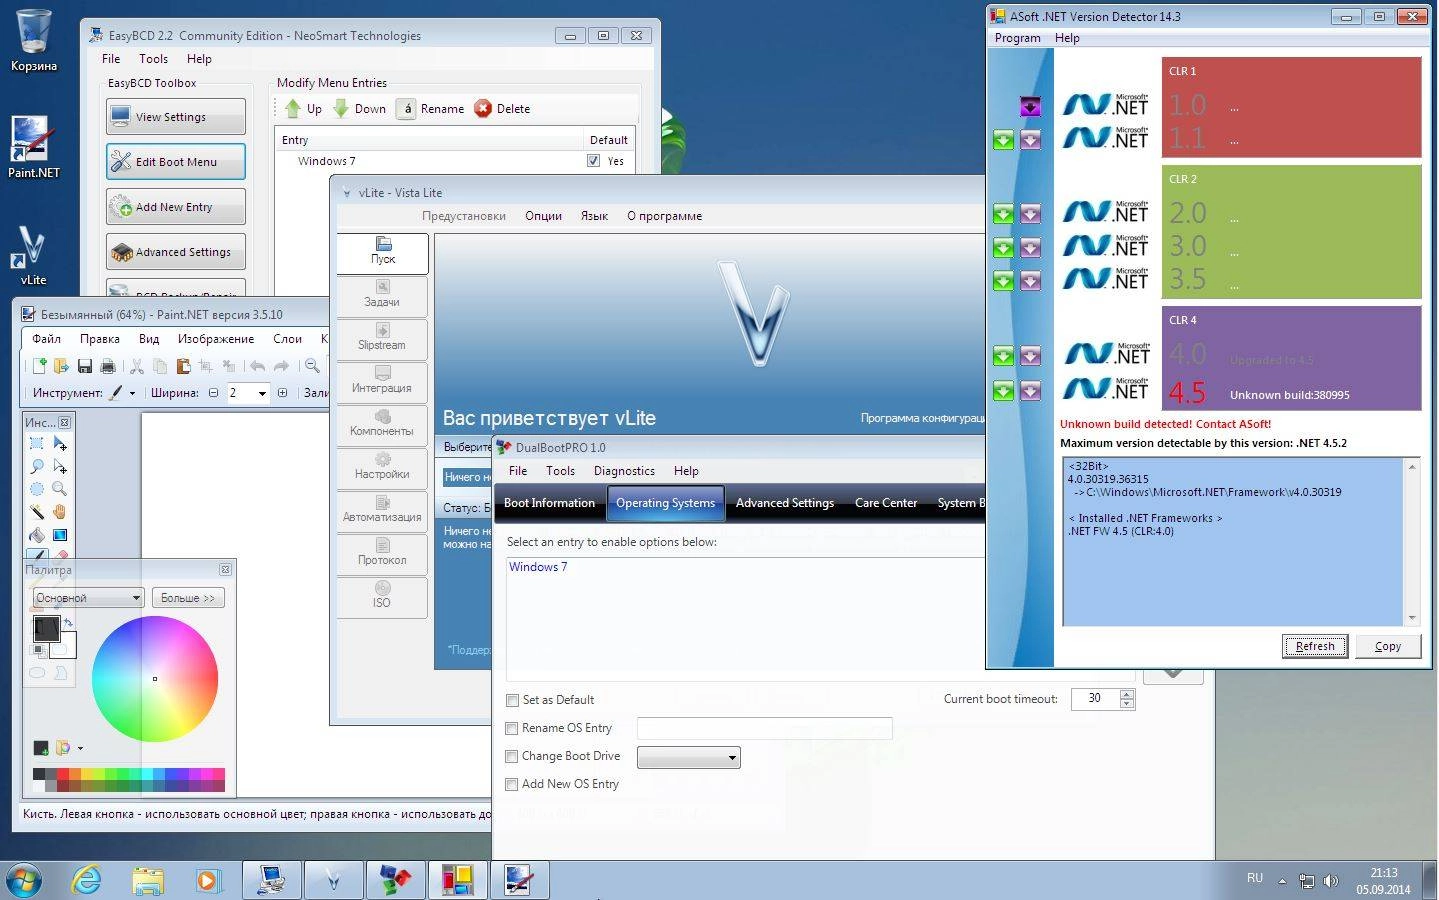Screen dimensions: 1439x900
Task: Open the Файл menu in Paint.NET
Action: point(46,339)
